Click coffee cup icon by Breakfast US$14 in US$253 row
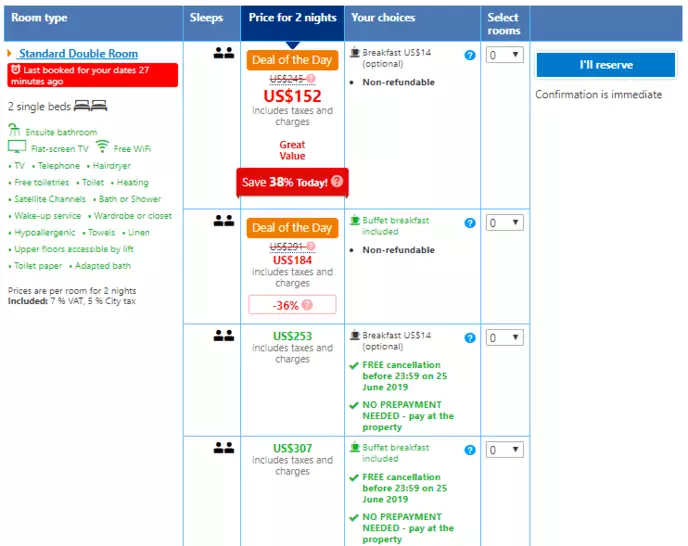This screenshot has height=546, width=688. coord(355,335)
